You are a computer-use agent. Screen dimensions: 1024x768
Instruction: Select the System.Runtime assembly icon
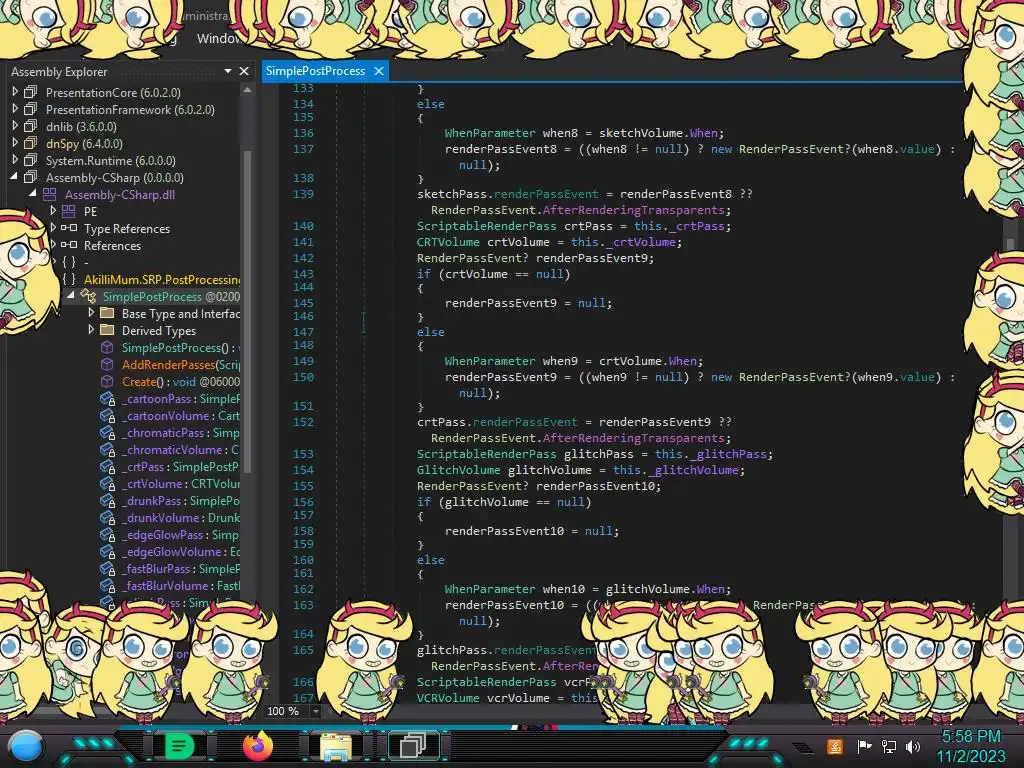(31, 160)
